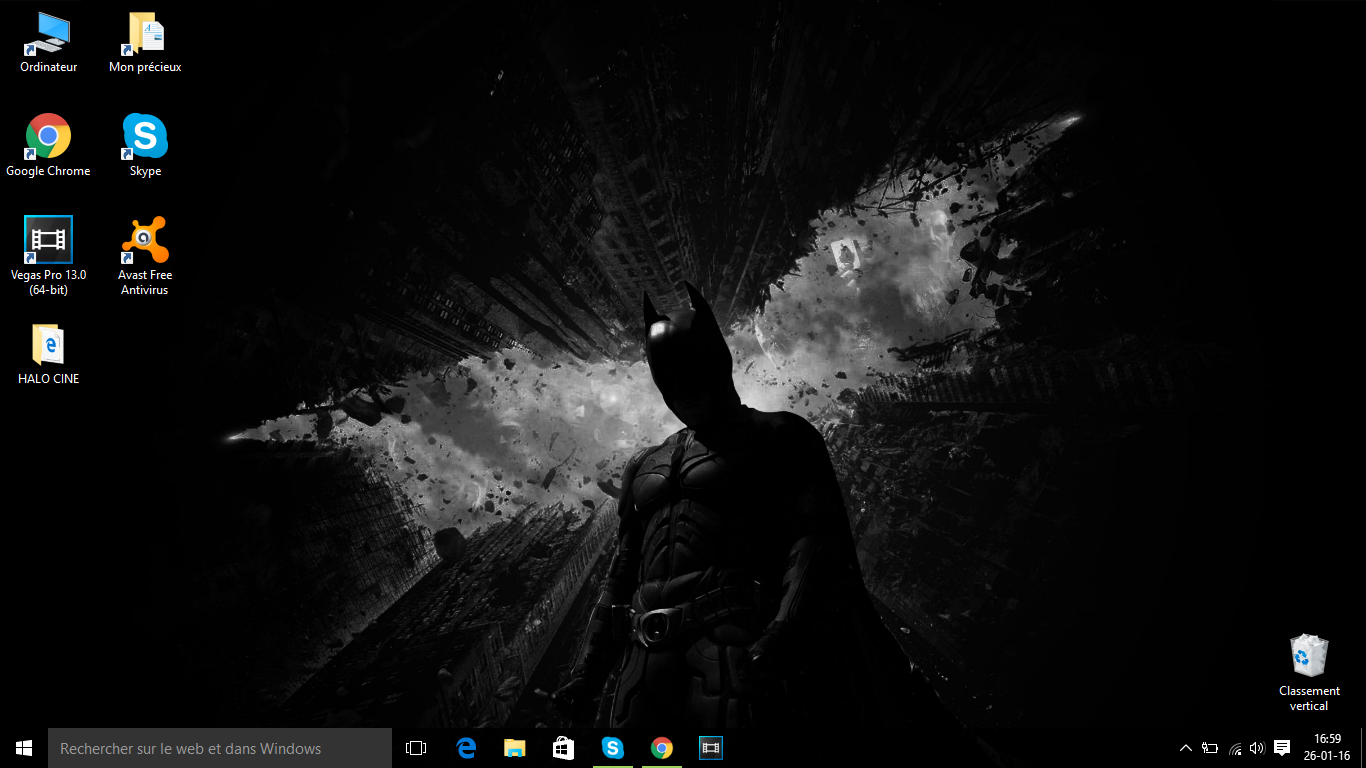Select the Google Chrome desktop shortcut
The width and height of the screenshot is (1366, 768).
48,146
